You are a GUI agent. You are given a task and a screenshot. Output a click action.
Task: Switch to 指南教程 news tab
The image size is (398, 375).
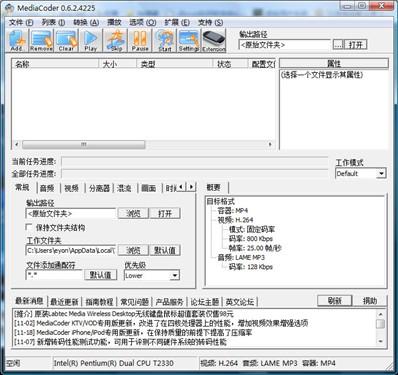click(99, 302)
